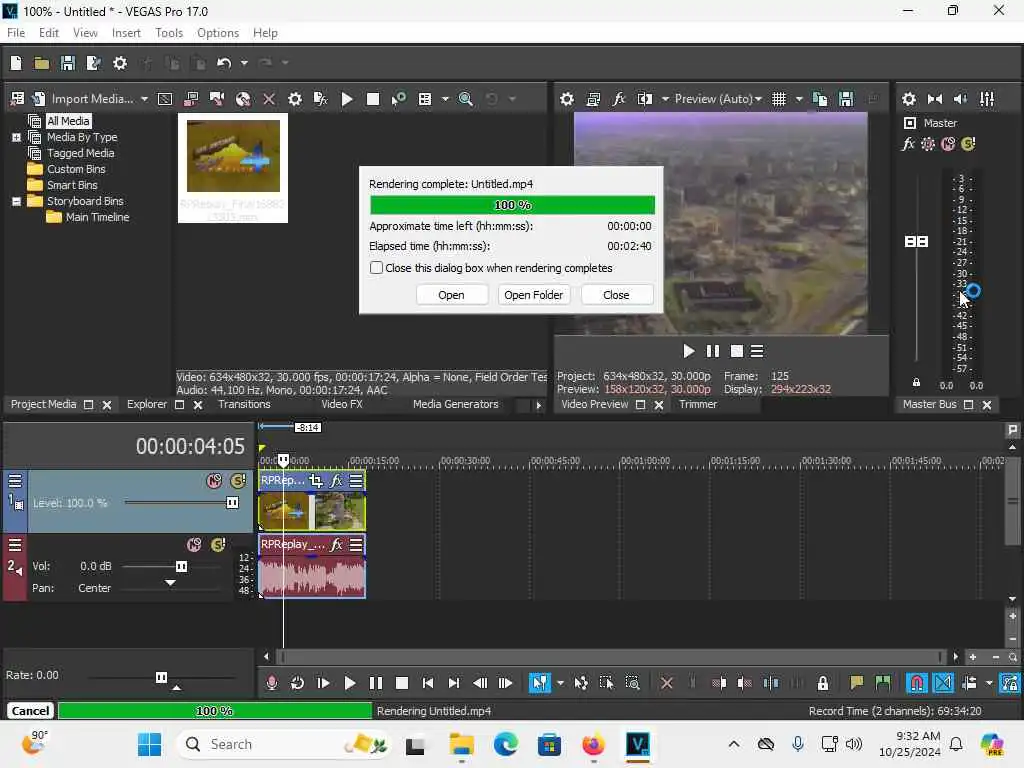The width and height of the screenshot is (1024, 768).
Task: Mute video track 1
Action: [x=214, y=481]
